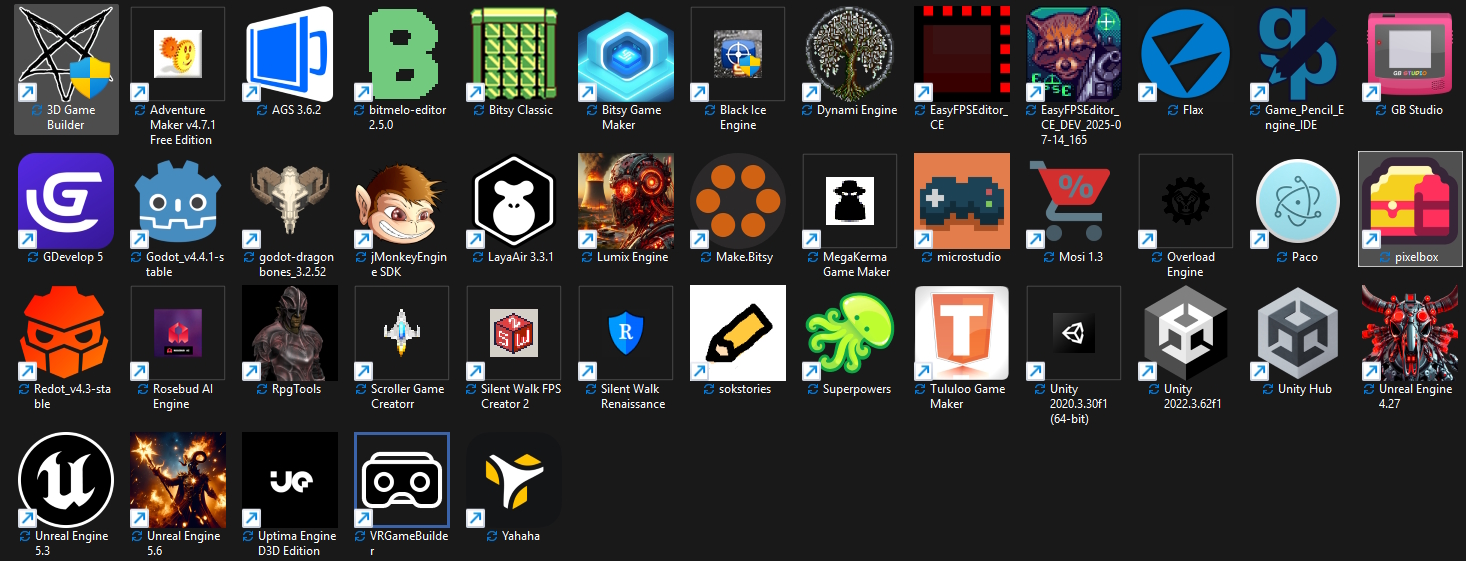This screenshot has height=561, width=1466.
Task: Launch Adventure Maker v4.7.1 Free Edition
Action: (178, 54)
